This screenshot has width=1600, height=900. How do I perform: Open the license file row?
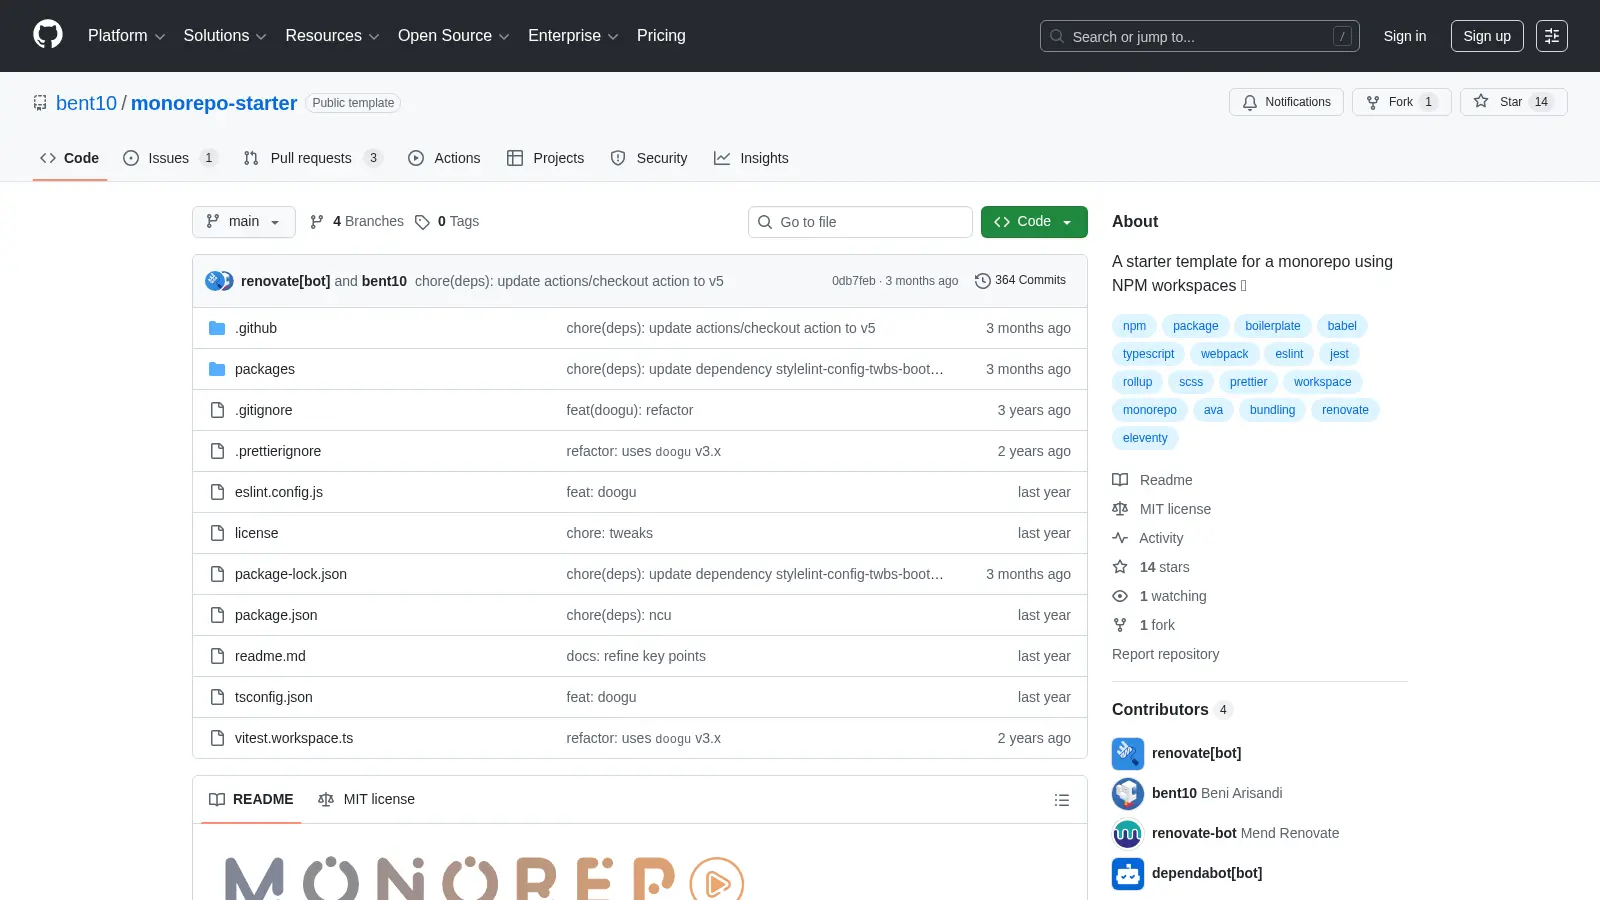click(640, 533)
